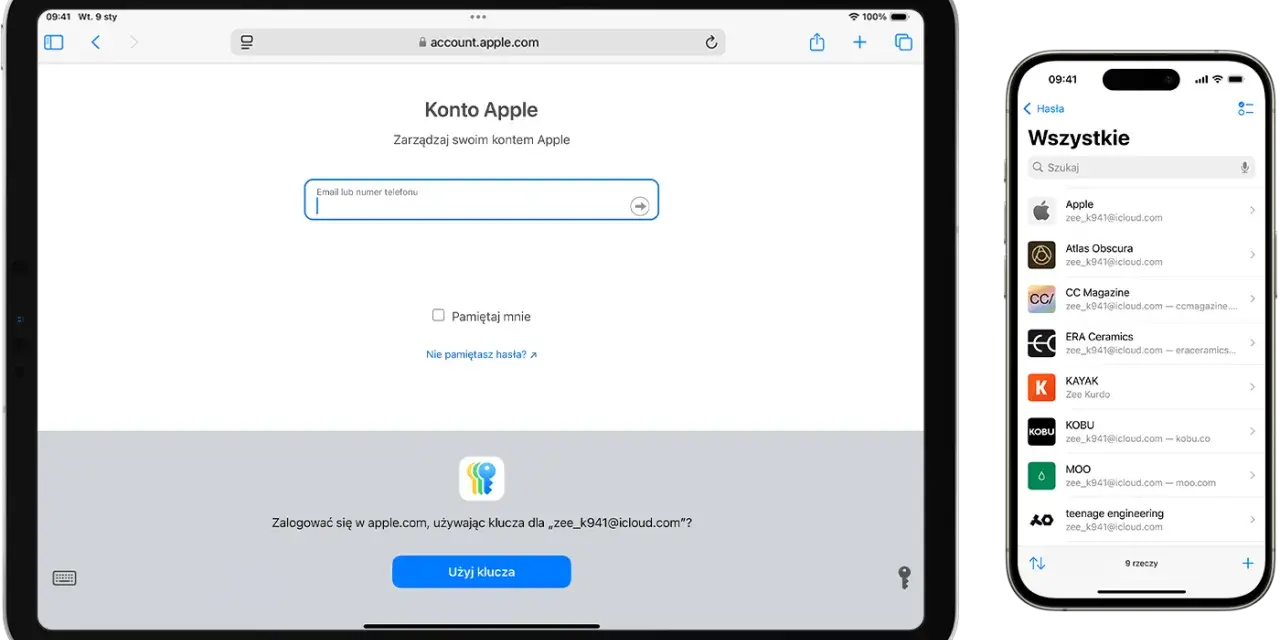
Task: Show the tab overview in Safari
Action: 903,42
